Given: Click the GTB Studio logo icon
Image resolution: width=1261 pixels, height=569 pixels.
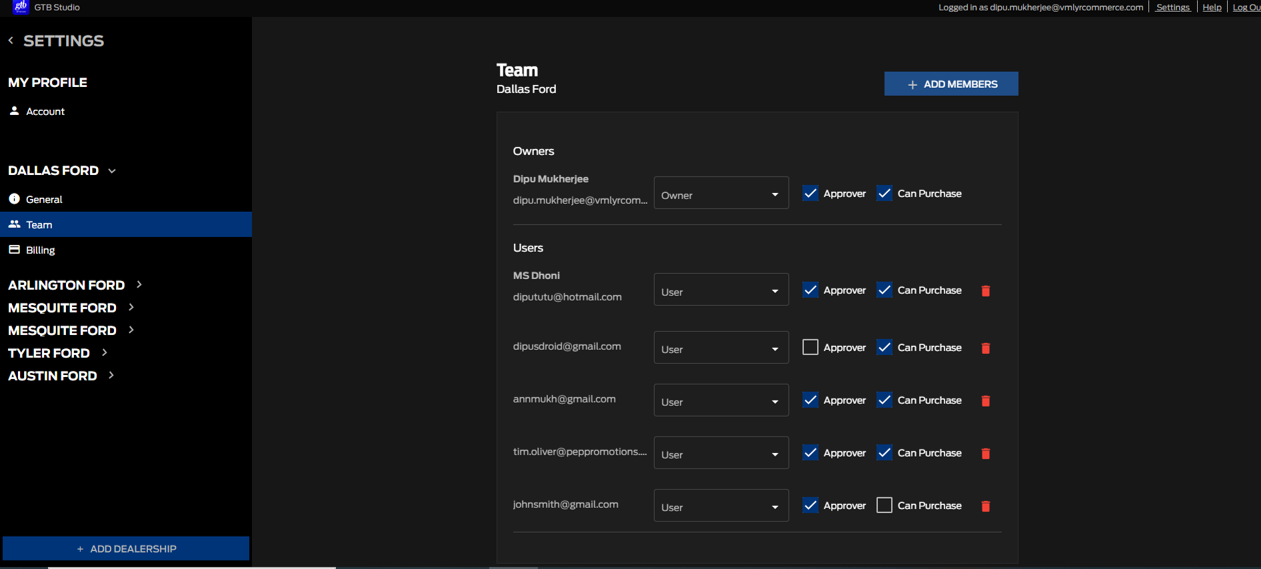Looking at the screenshot, I should tap(20, 7).
